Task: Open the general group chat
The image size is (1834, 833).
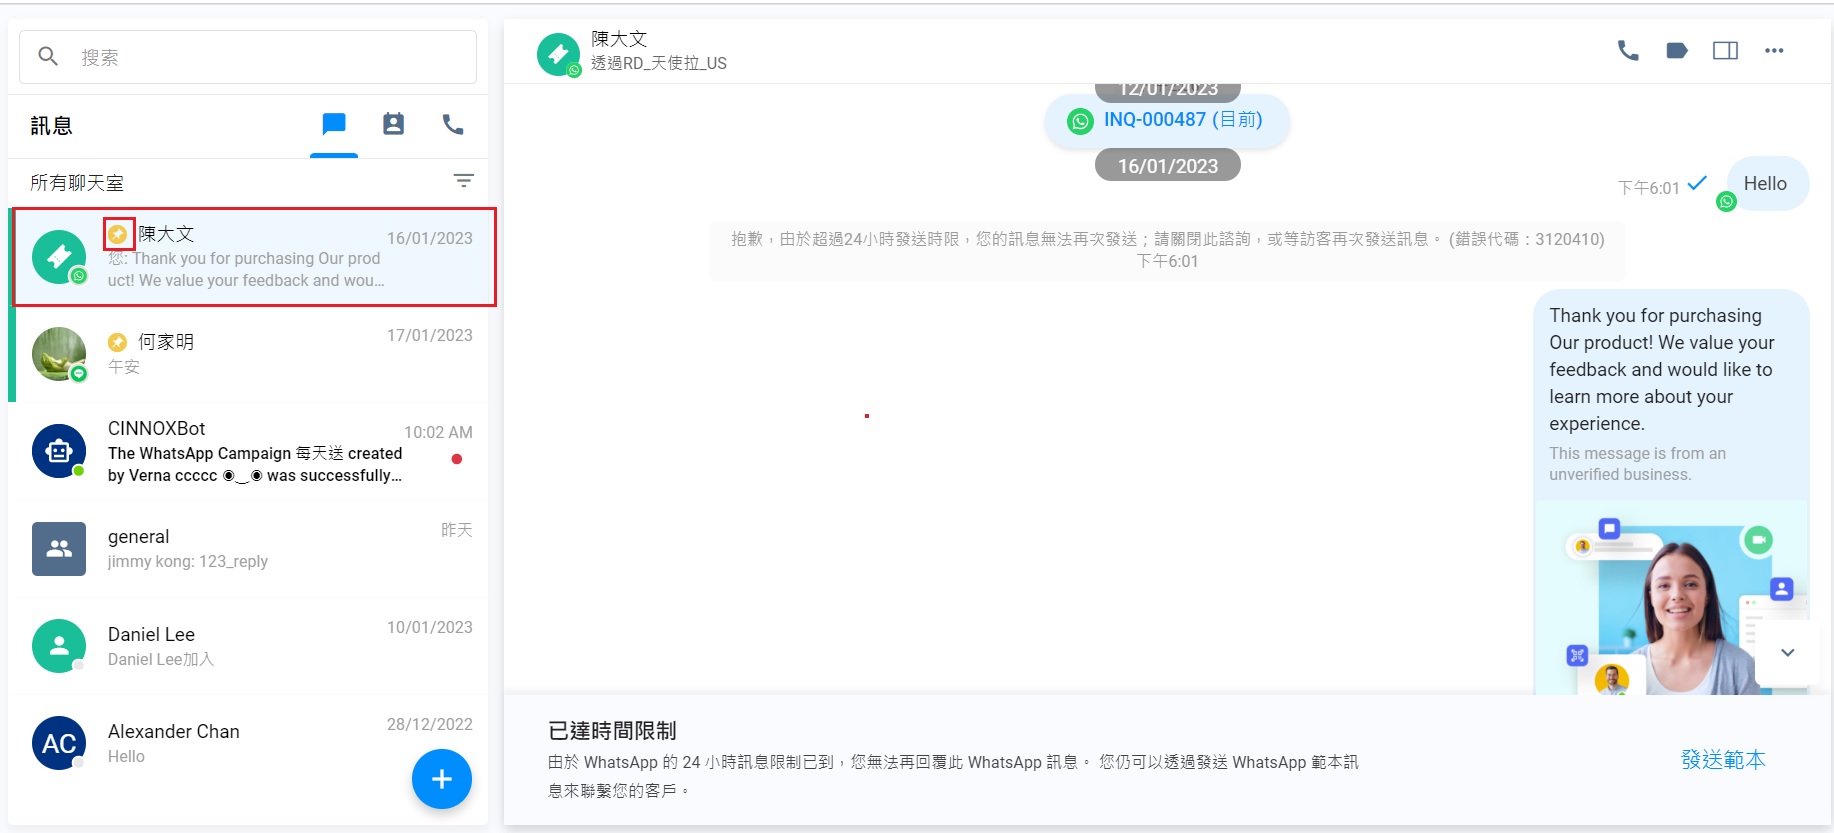Action: click(x=250, y=548)
